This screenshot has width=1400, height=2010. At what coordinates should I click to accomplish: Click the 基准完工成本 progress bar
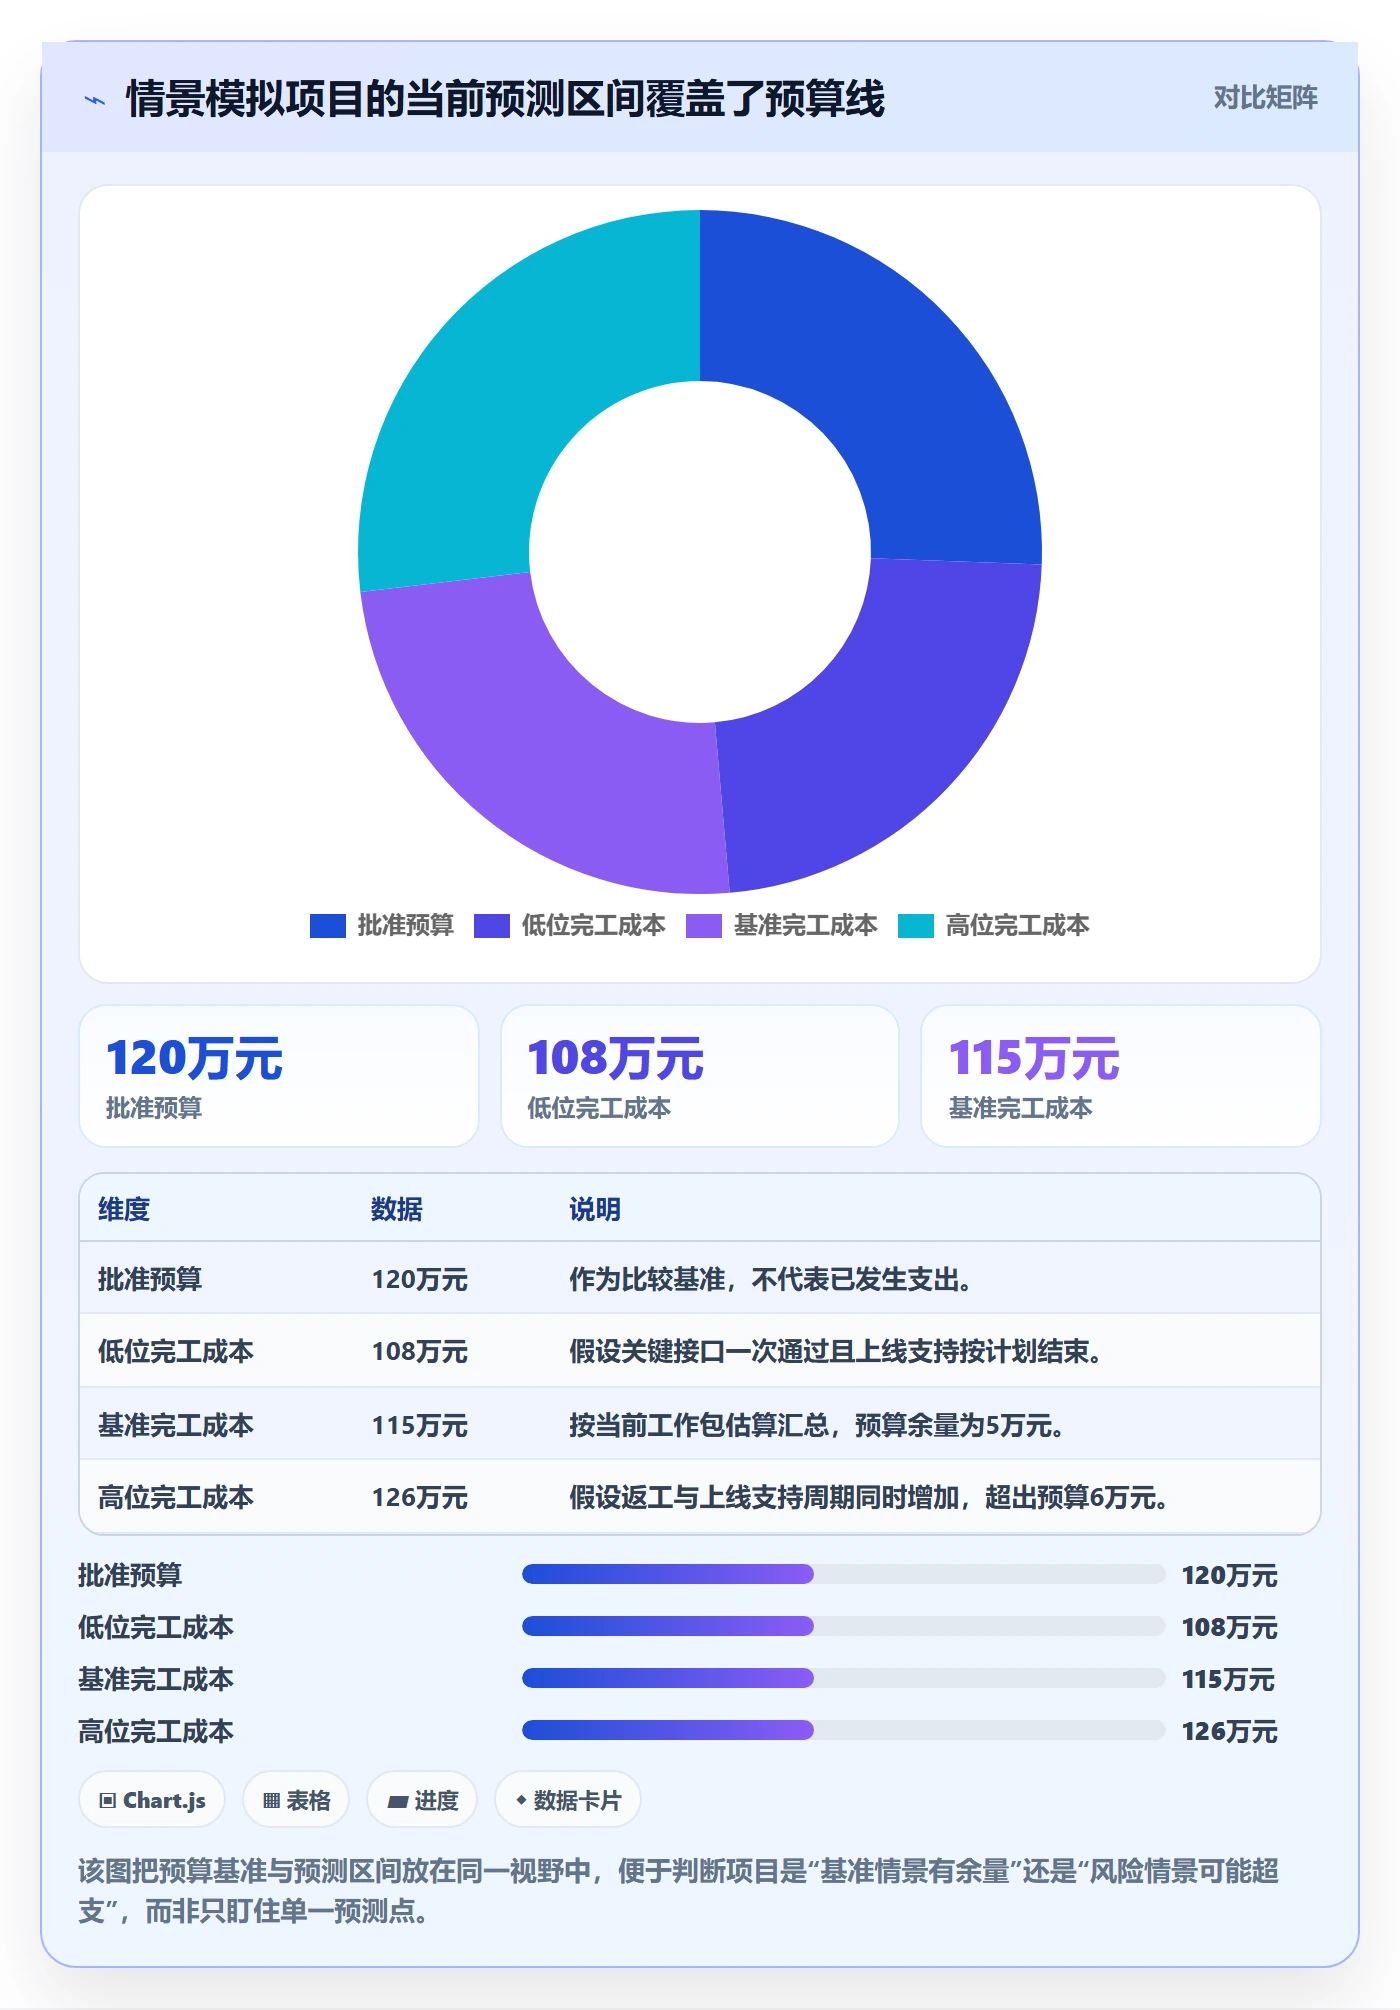844,1679
